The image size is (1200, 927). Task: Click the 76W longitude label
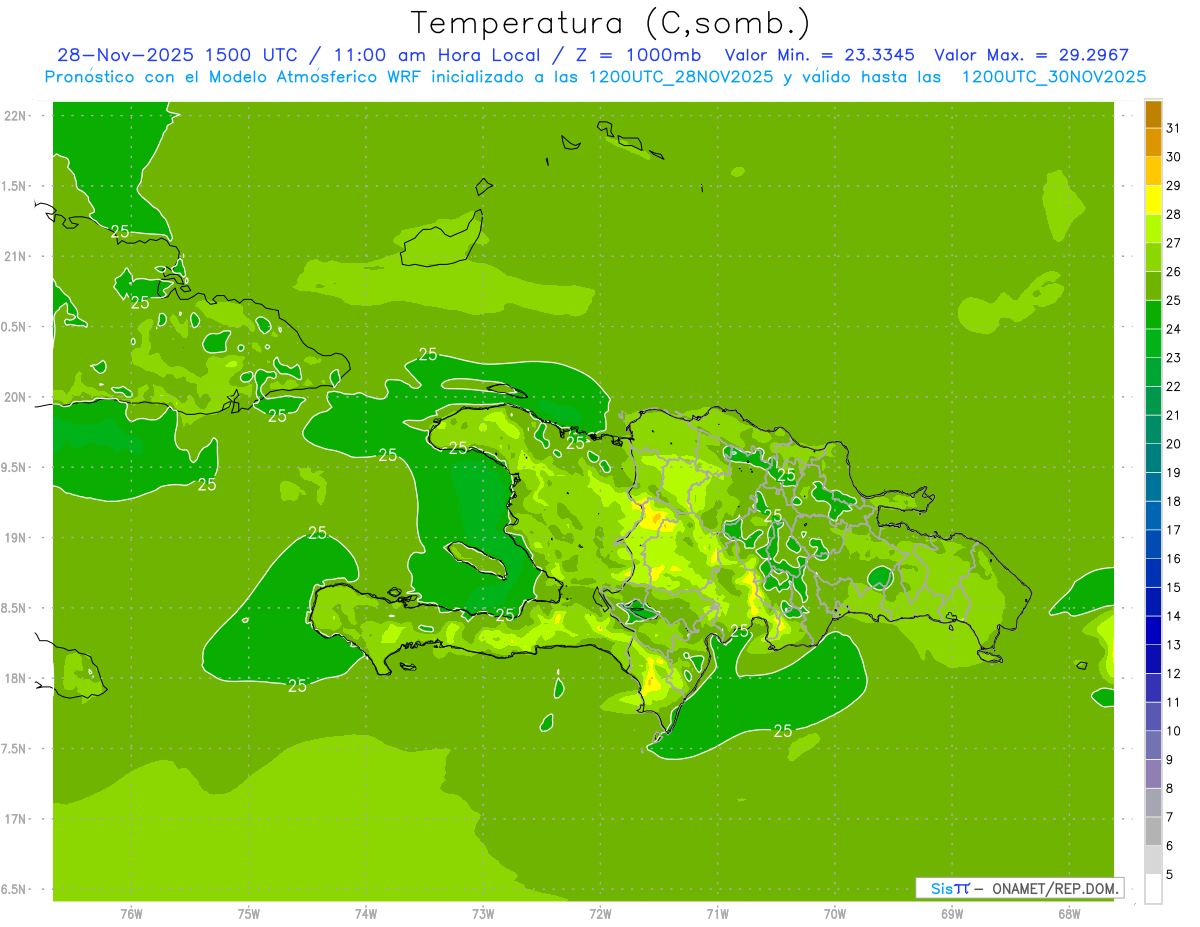tap(131, 914)
